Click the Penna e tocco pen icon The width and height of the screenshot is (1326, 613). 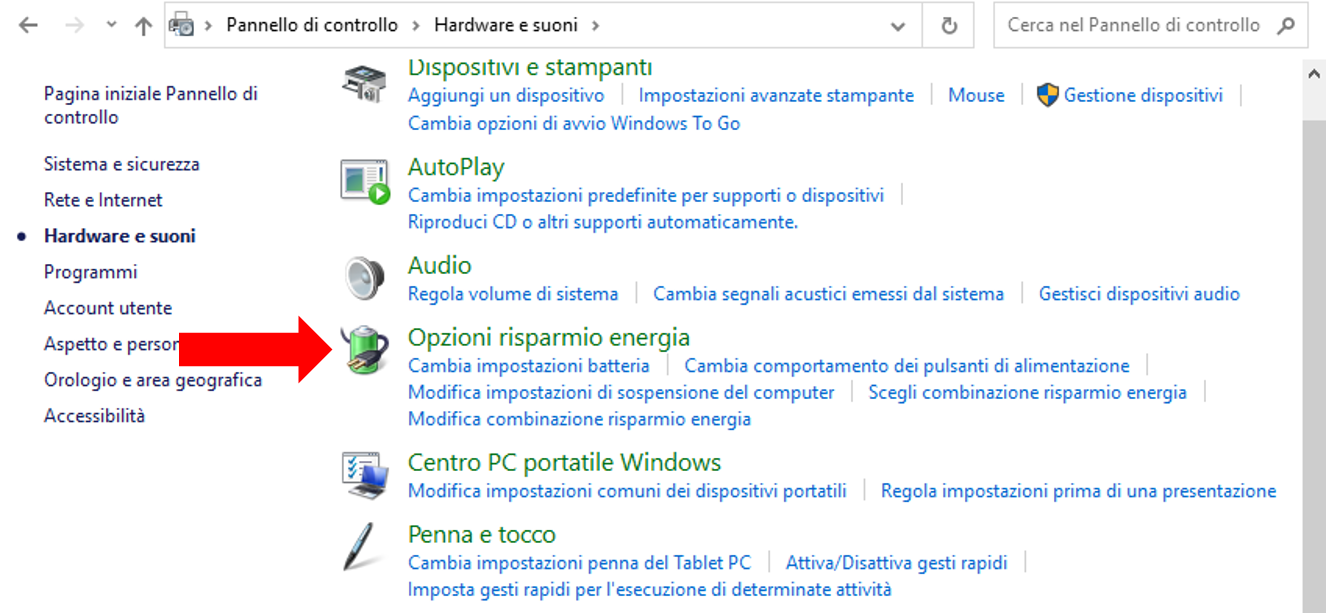pyautogui.click(x=360, y=546)
